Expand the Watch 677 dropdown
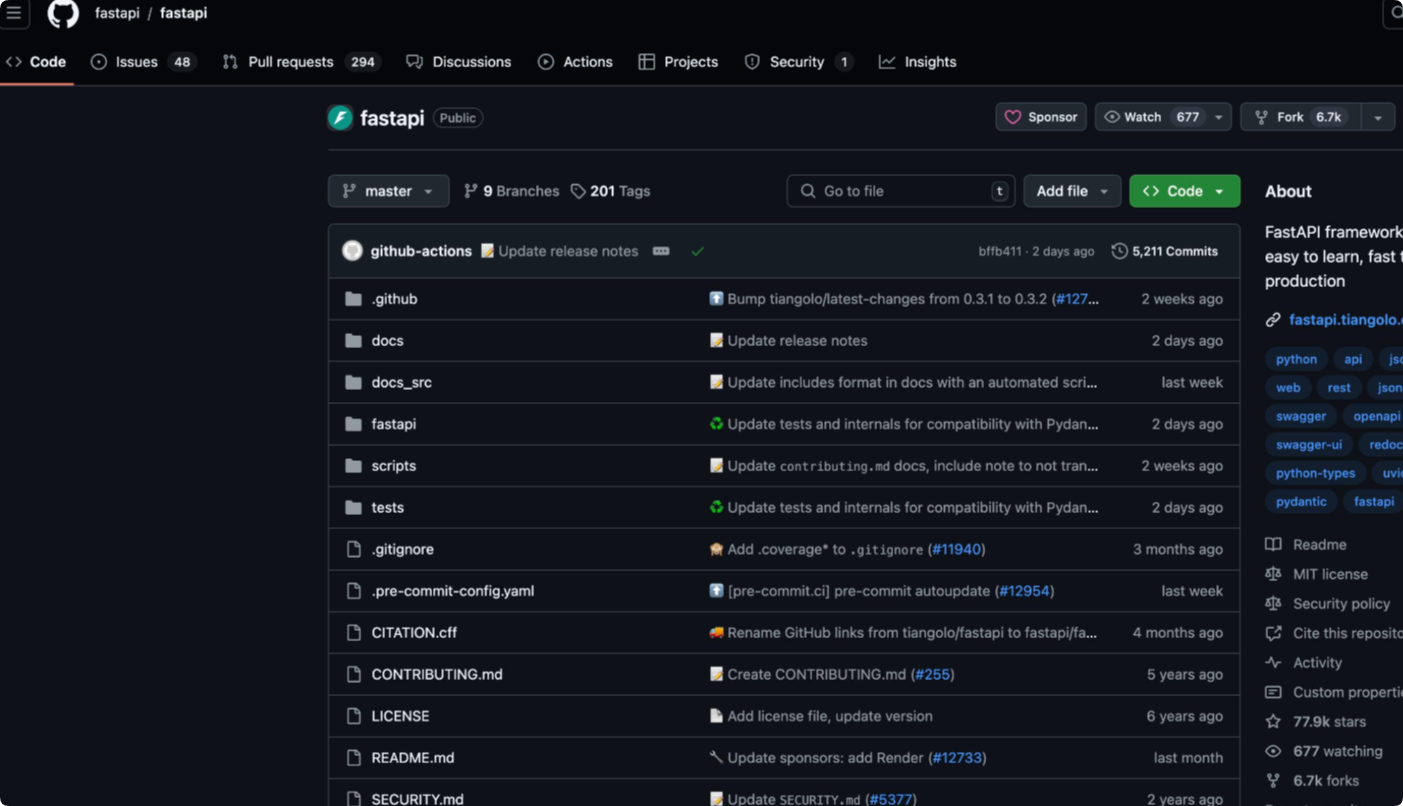Screen dimensions: 1403x806 click(x=1219, y=117)
